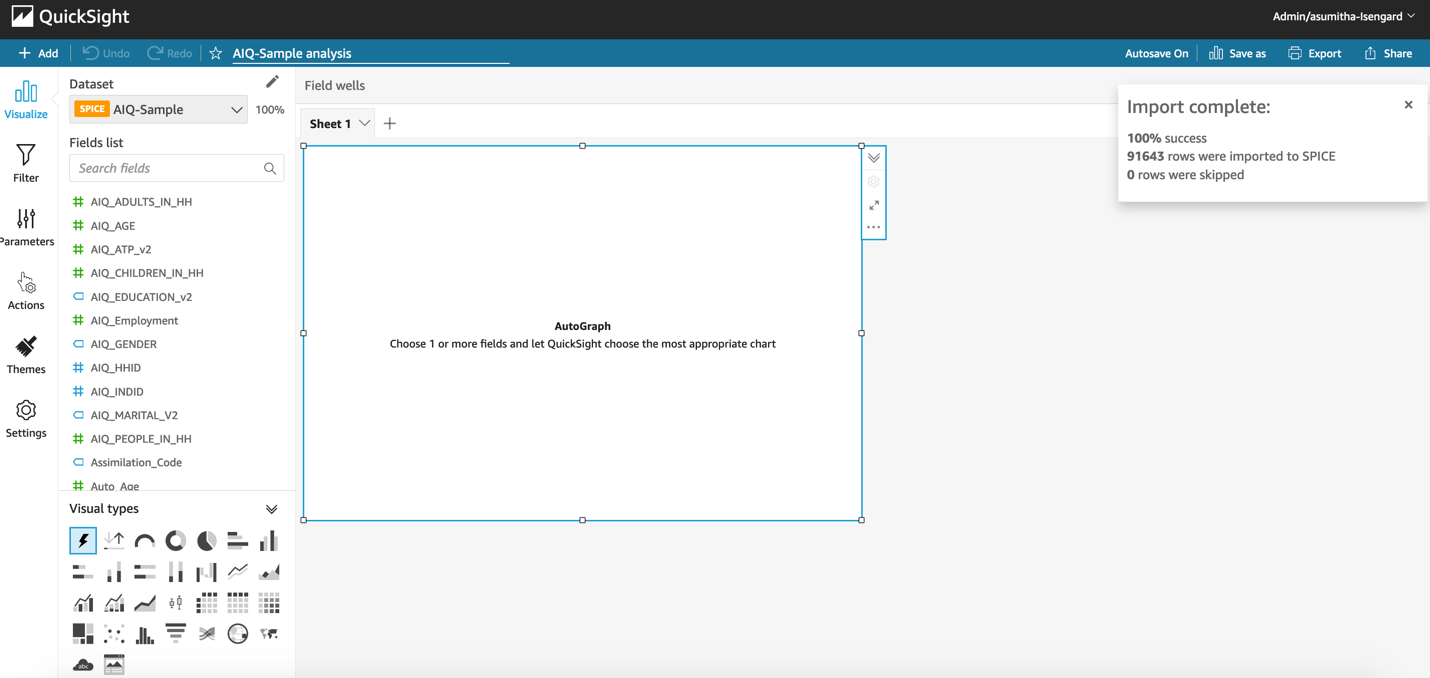The width and height of the screenshot is (1430, 678).
Task: Click the Share button
Action: tap(1388, 53)
